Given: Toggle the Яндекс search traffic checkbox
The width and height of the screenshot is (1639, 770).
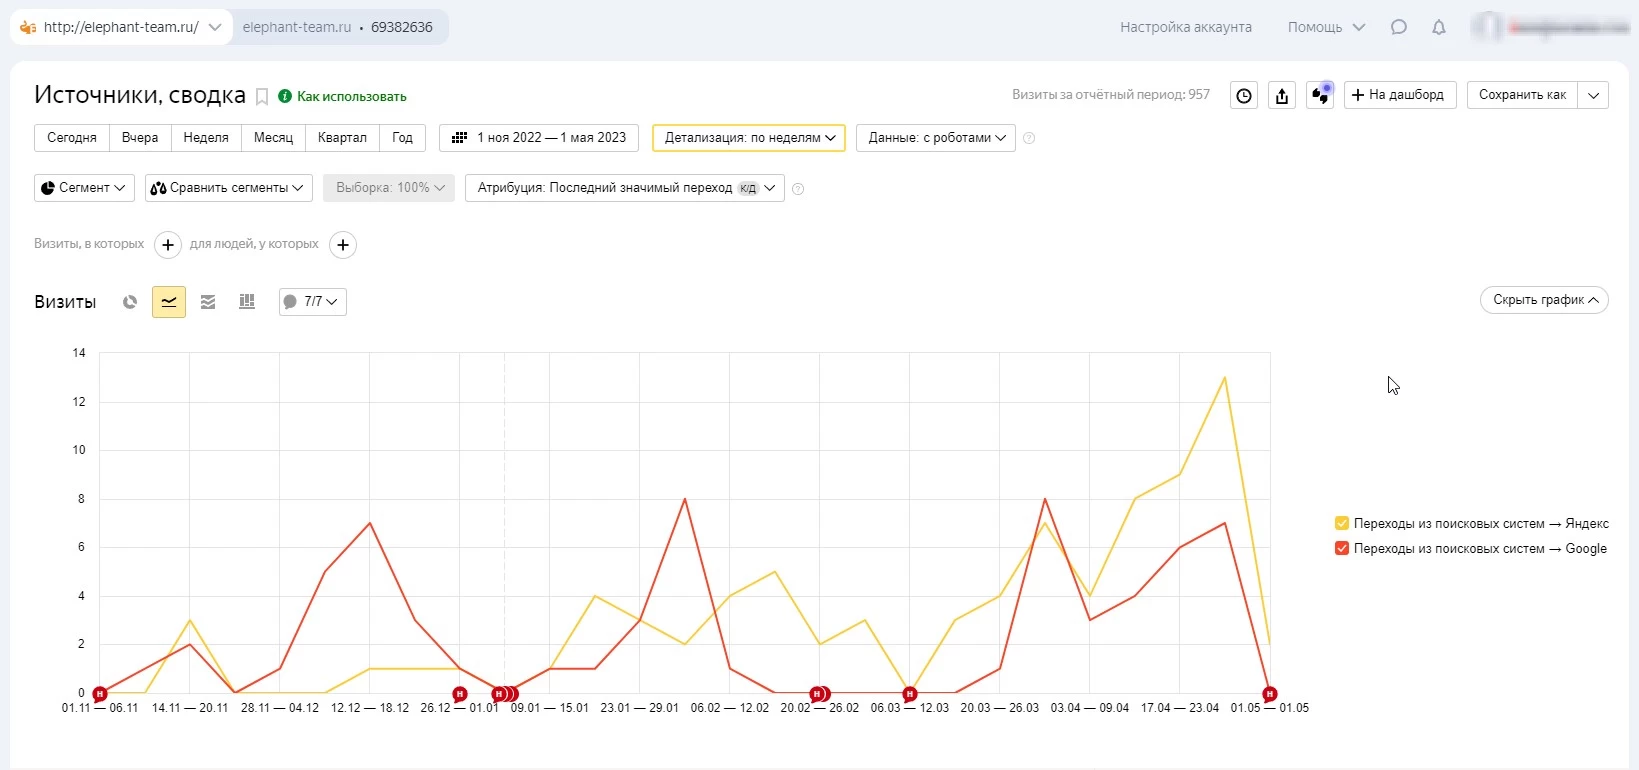Looking at the screenshot, I should point(1342,523).
